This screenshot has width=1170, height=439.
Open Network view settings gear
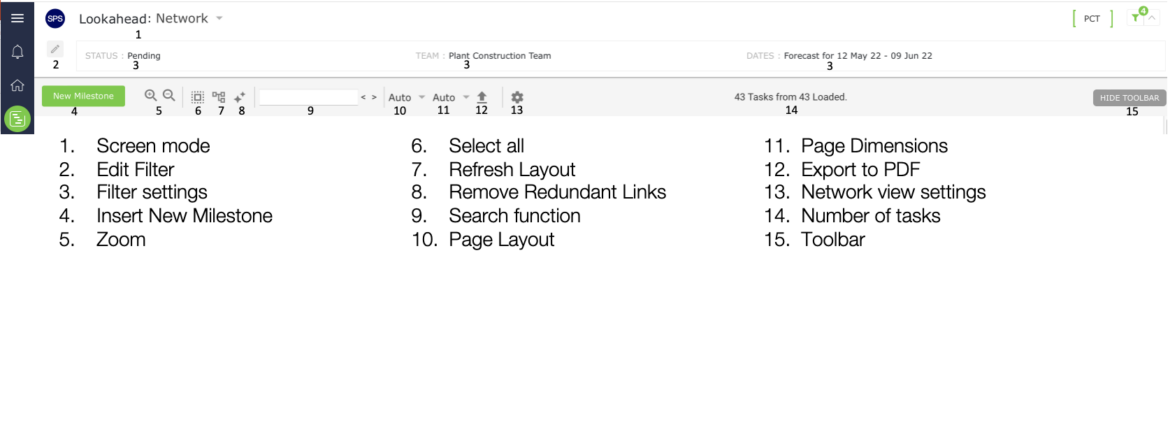coord(517,97)
